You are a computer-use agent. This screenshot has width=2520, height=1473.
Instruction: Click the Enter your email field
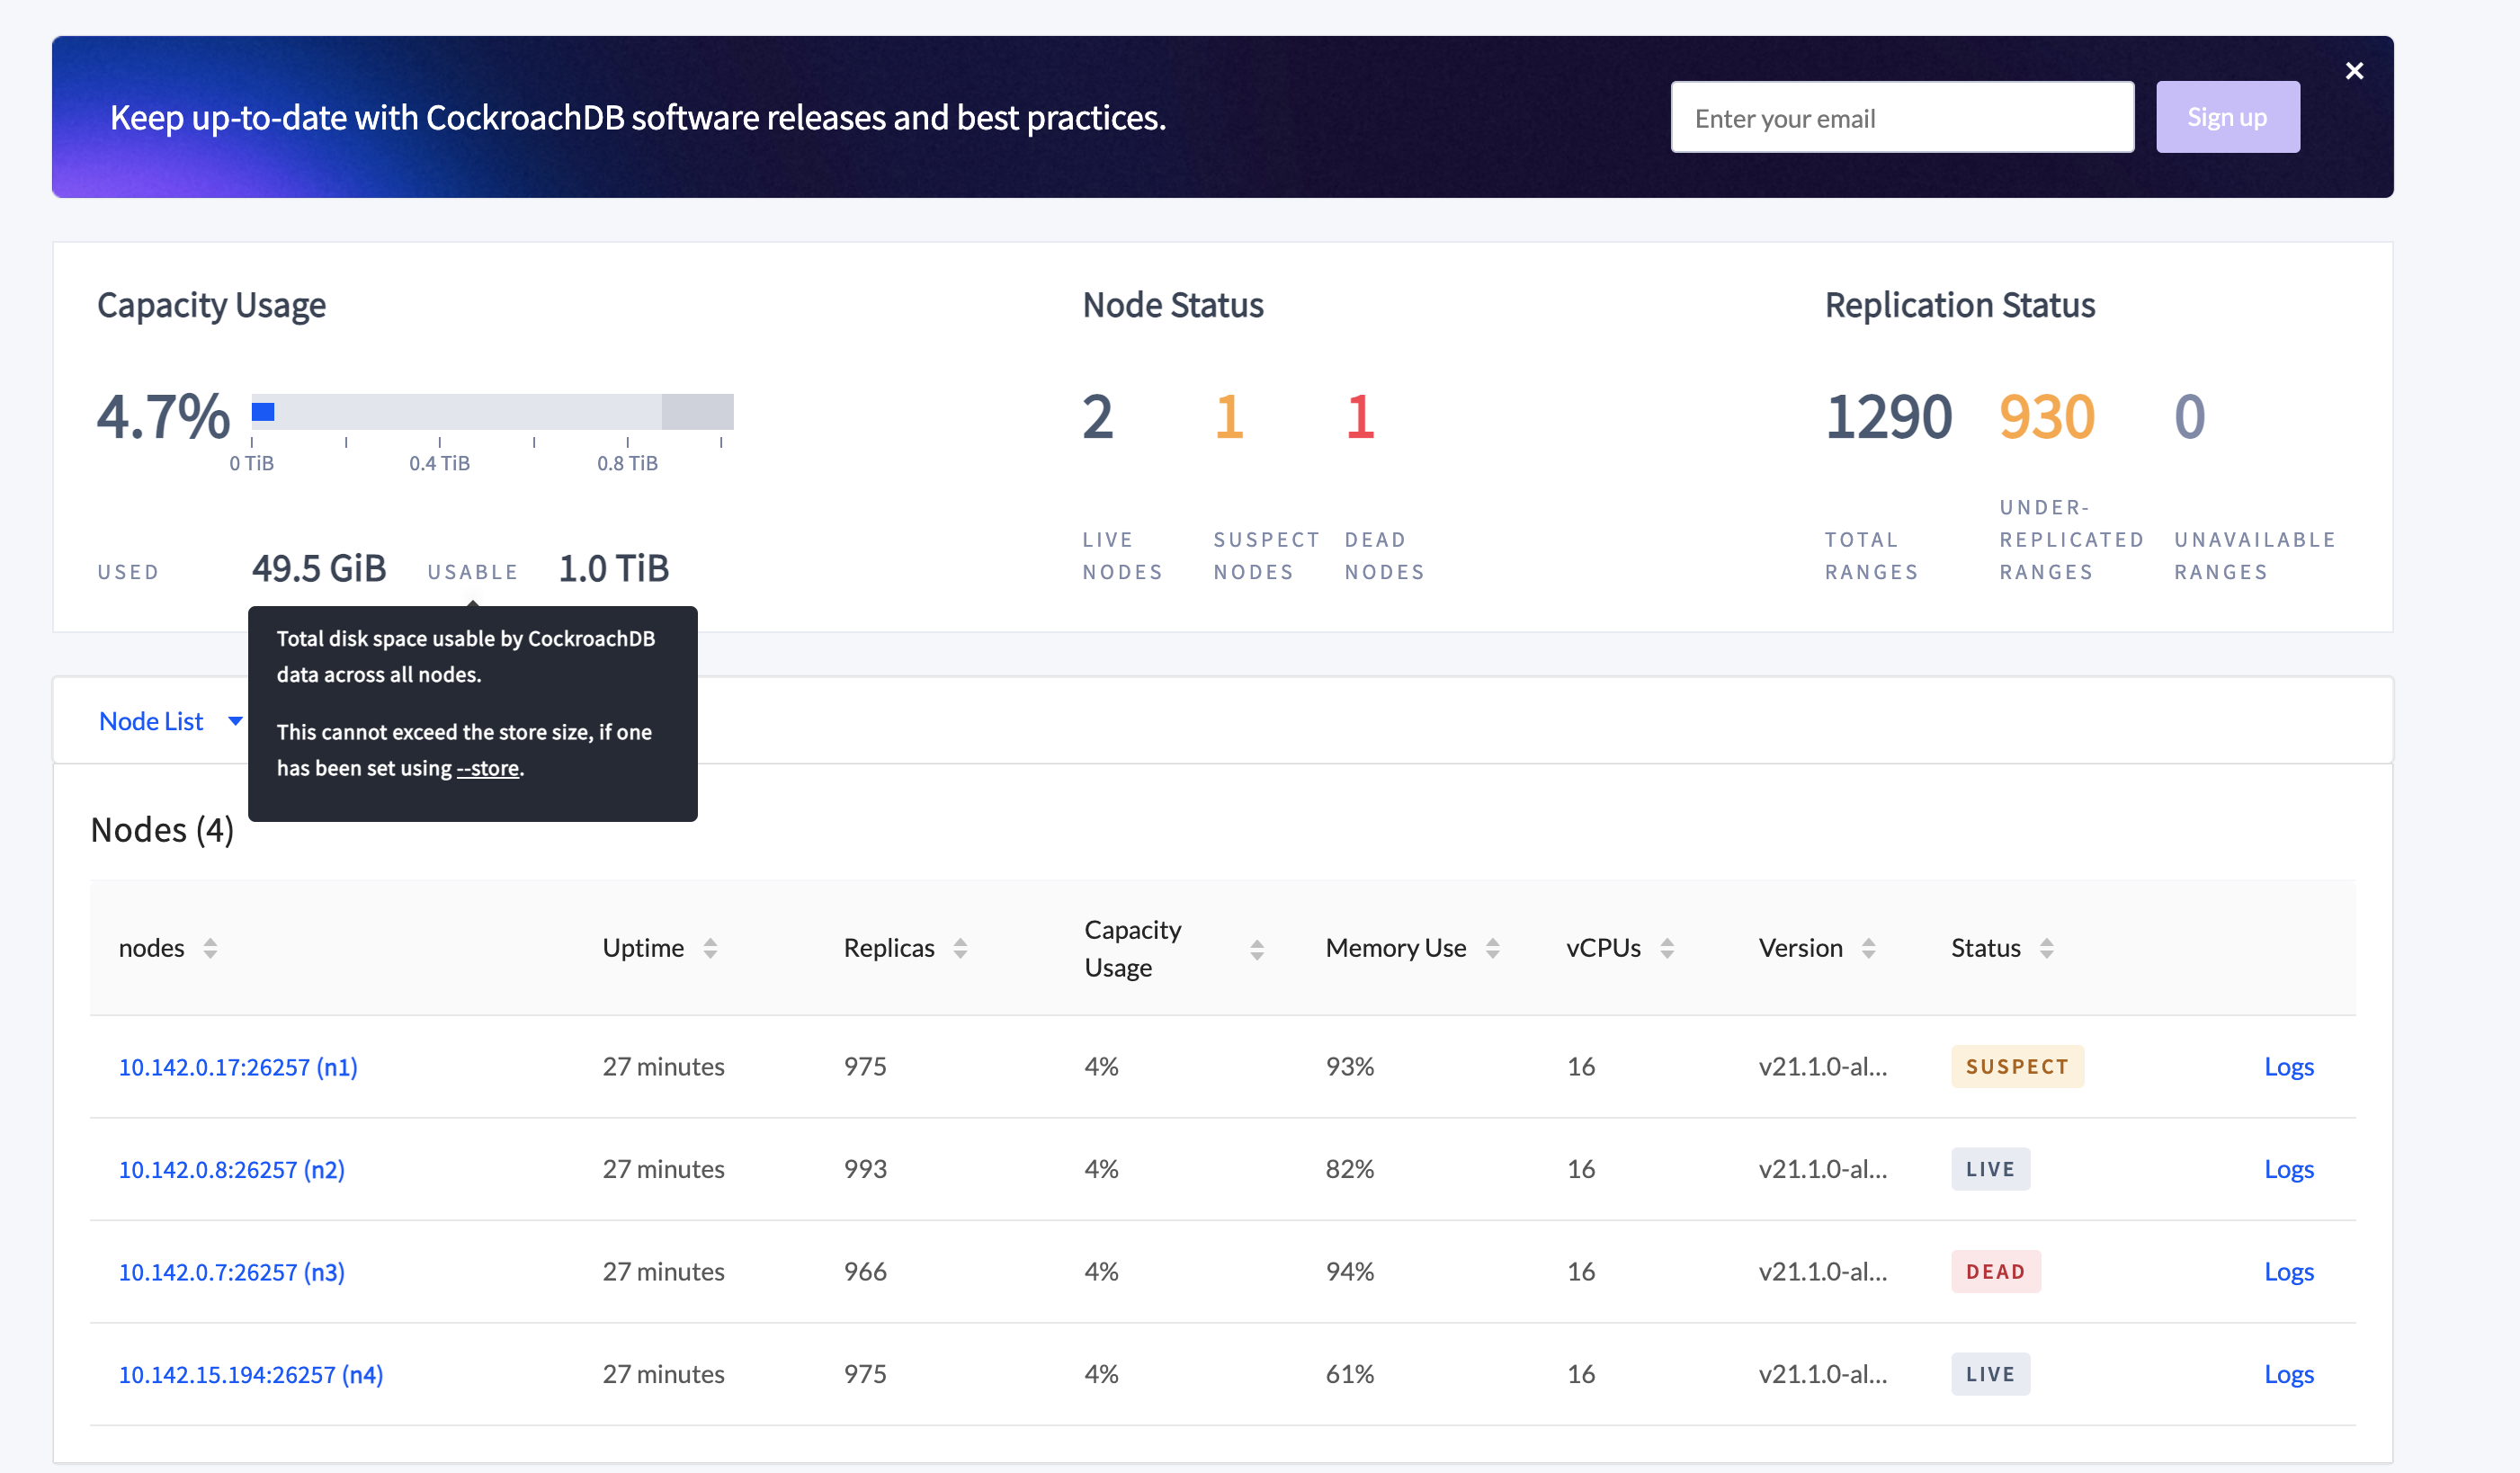click(1902, 118)
